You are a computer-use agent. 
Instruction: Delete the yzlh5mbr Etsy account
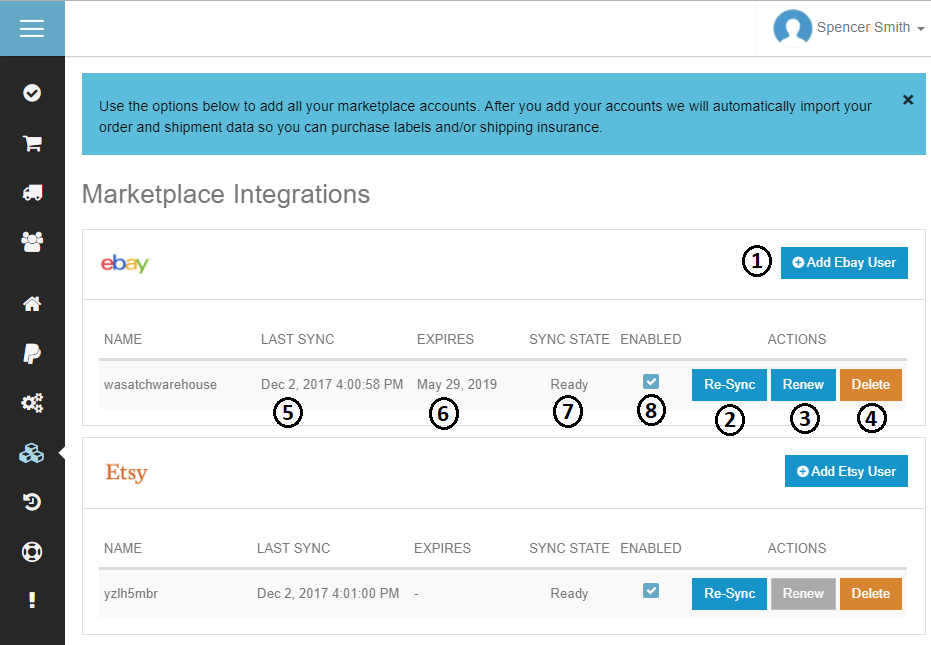pos(870,594)
